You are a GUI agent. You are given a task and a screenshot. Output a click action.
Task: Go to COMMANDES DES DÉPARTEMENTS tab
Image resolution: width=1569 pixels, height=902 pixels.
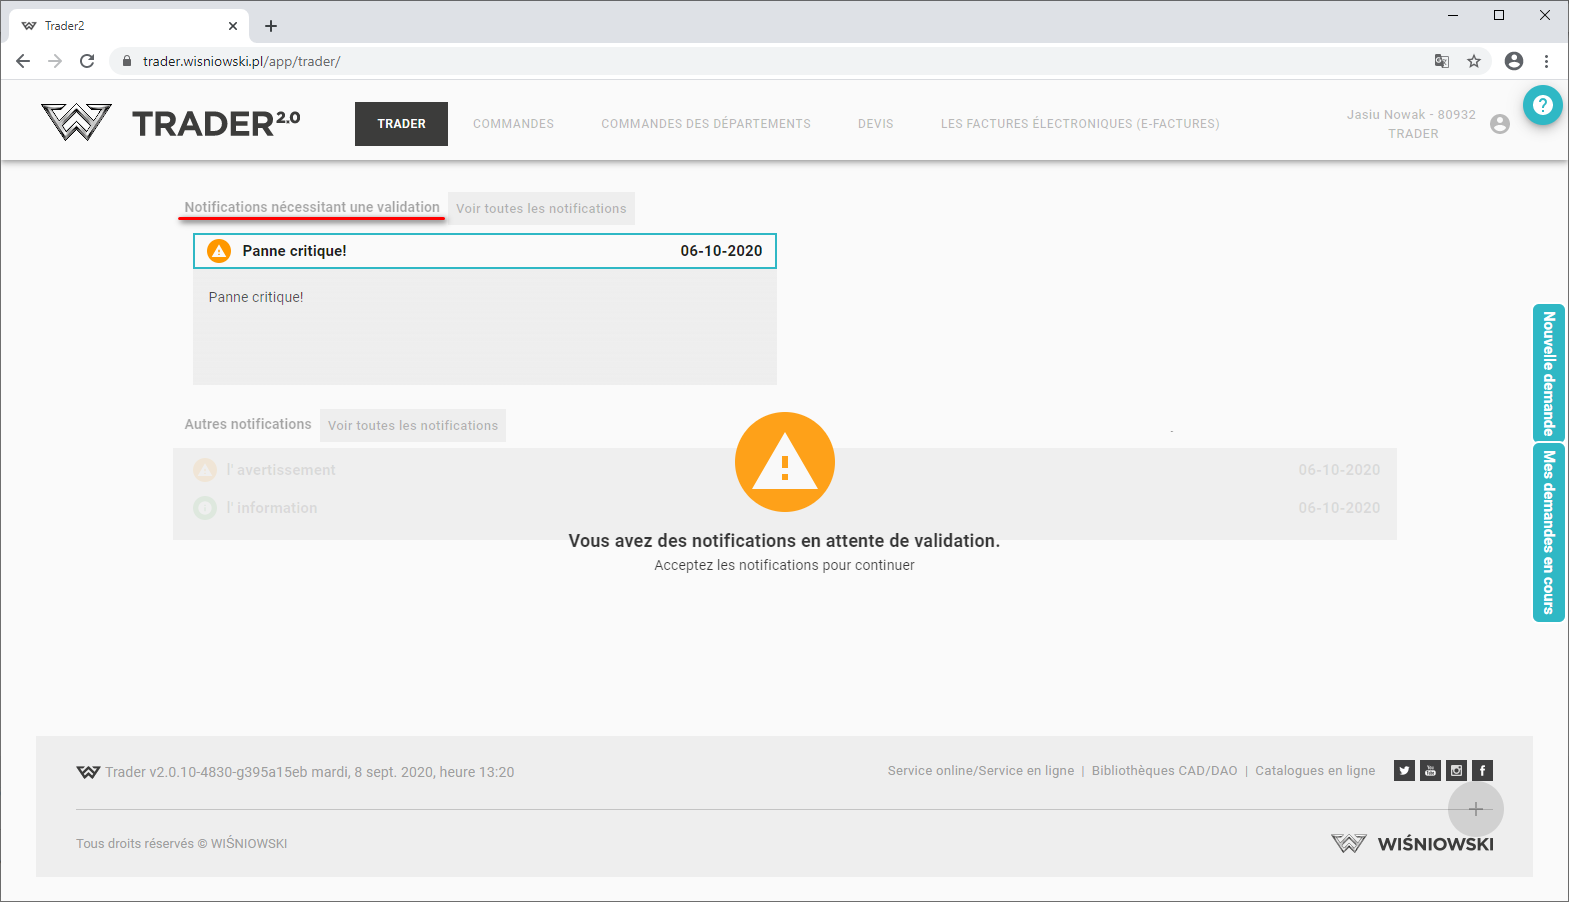(705, 124)
